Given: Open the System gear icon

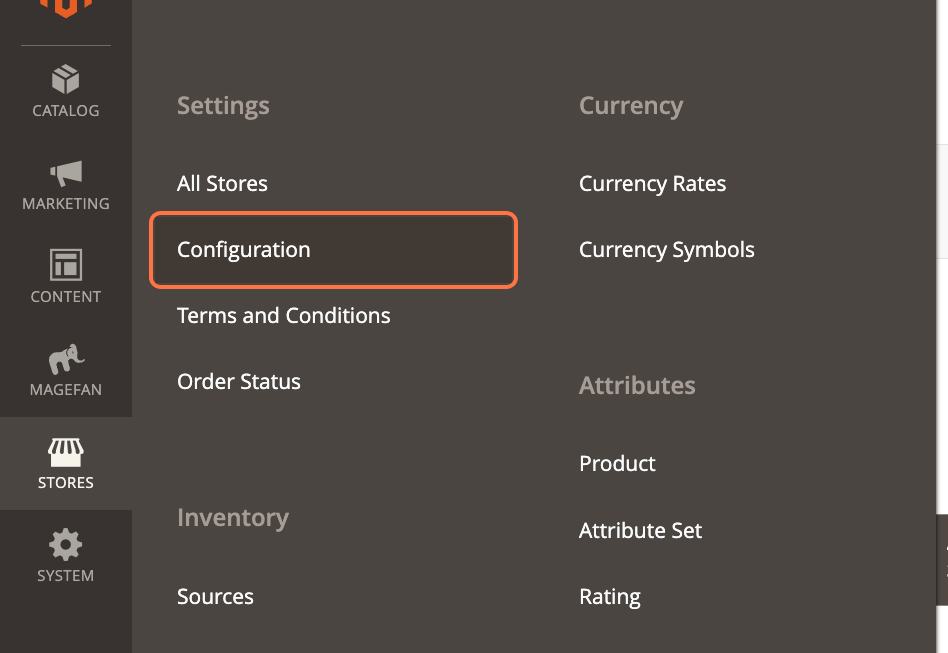Looking at the screenshot, I should click(x=65, y=545).
